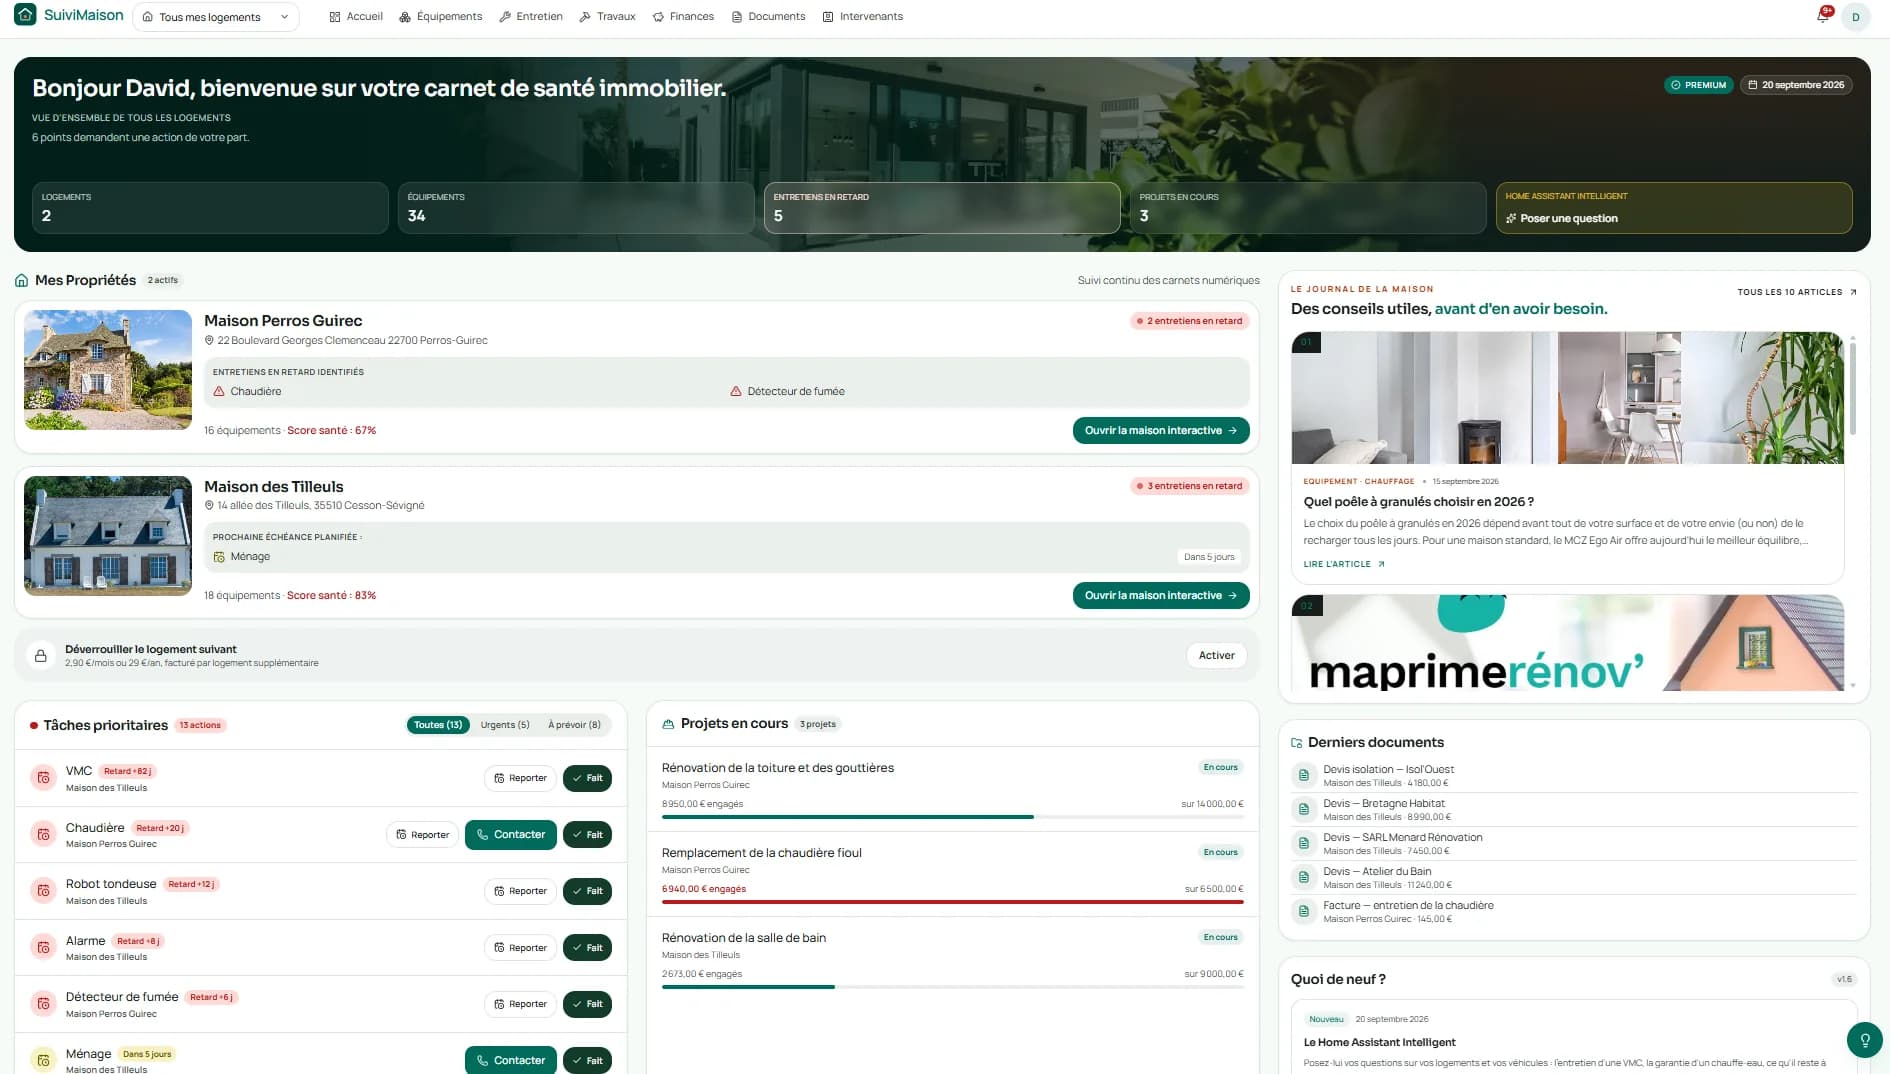The image size is (1890, 1074).
Task: Open the notifications bell icon
Action: (x=1822, y=16)
